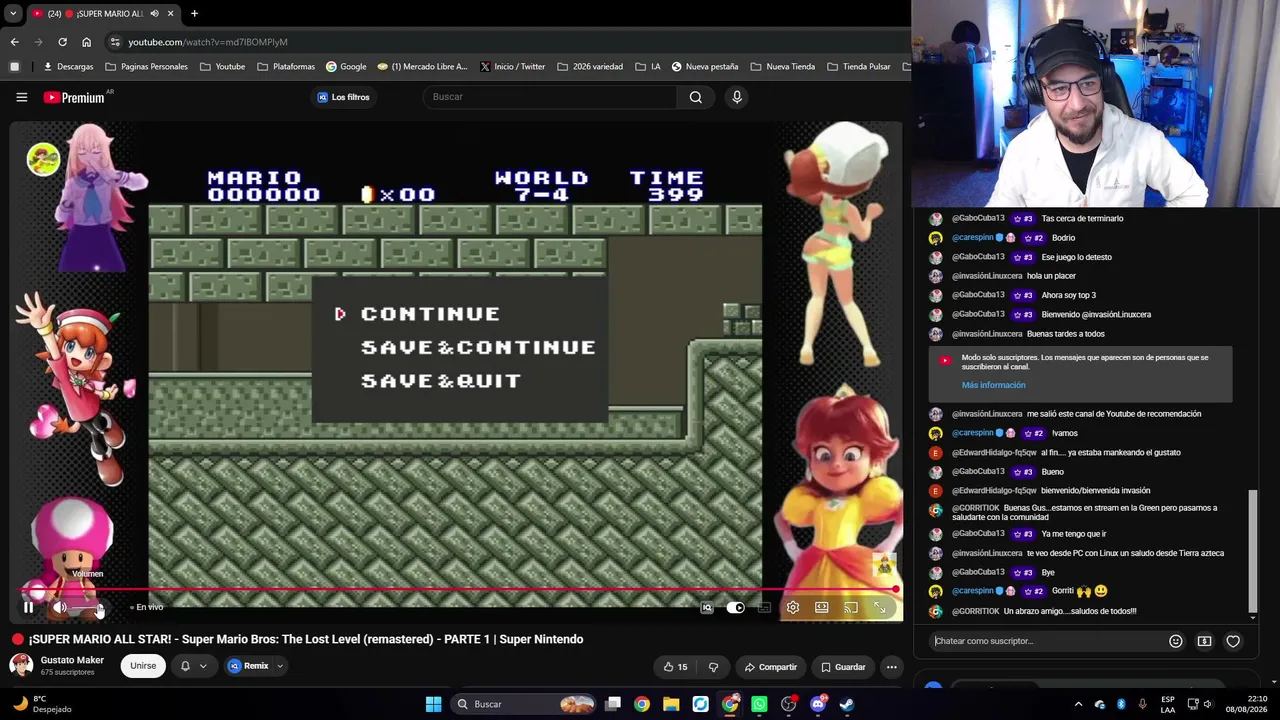The width and height of the screenshot is (1280, 720).
Task: Open the Mercado Libre bookmark
Action: 422,67
